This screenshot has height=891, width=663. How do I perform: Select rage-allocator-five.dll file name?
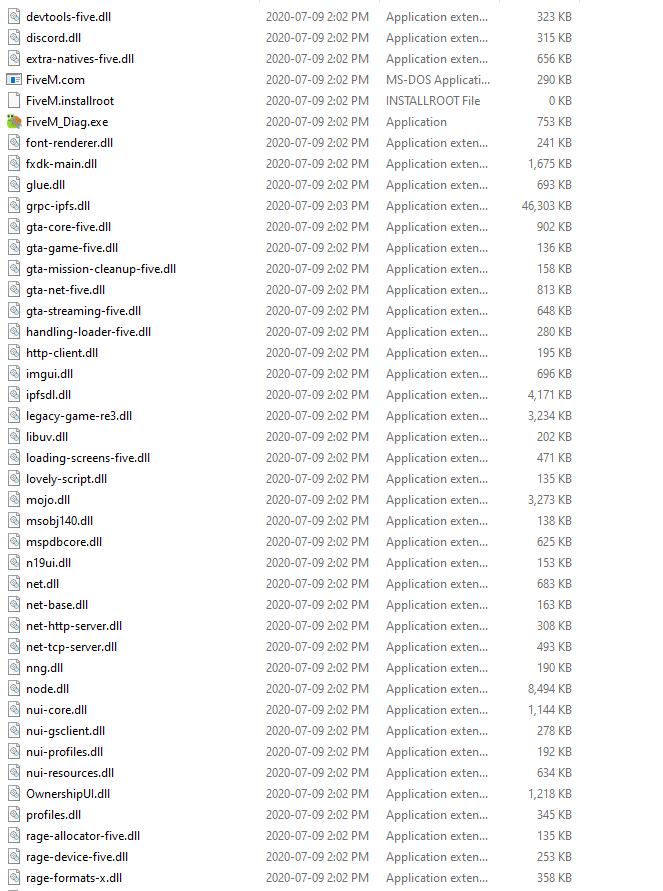83,836
